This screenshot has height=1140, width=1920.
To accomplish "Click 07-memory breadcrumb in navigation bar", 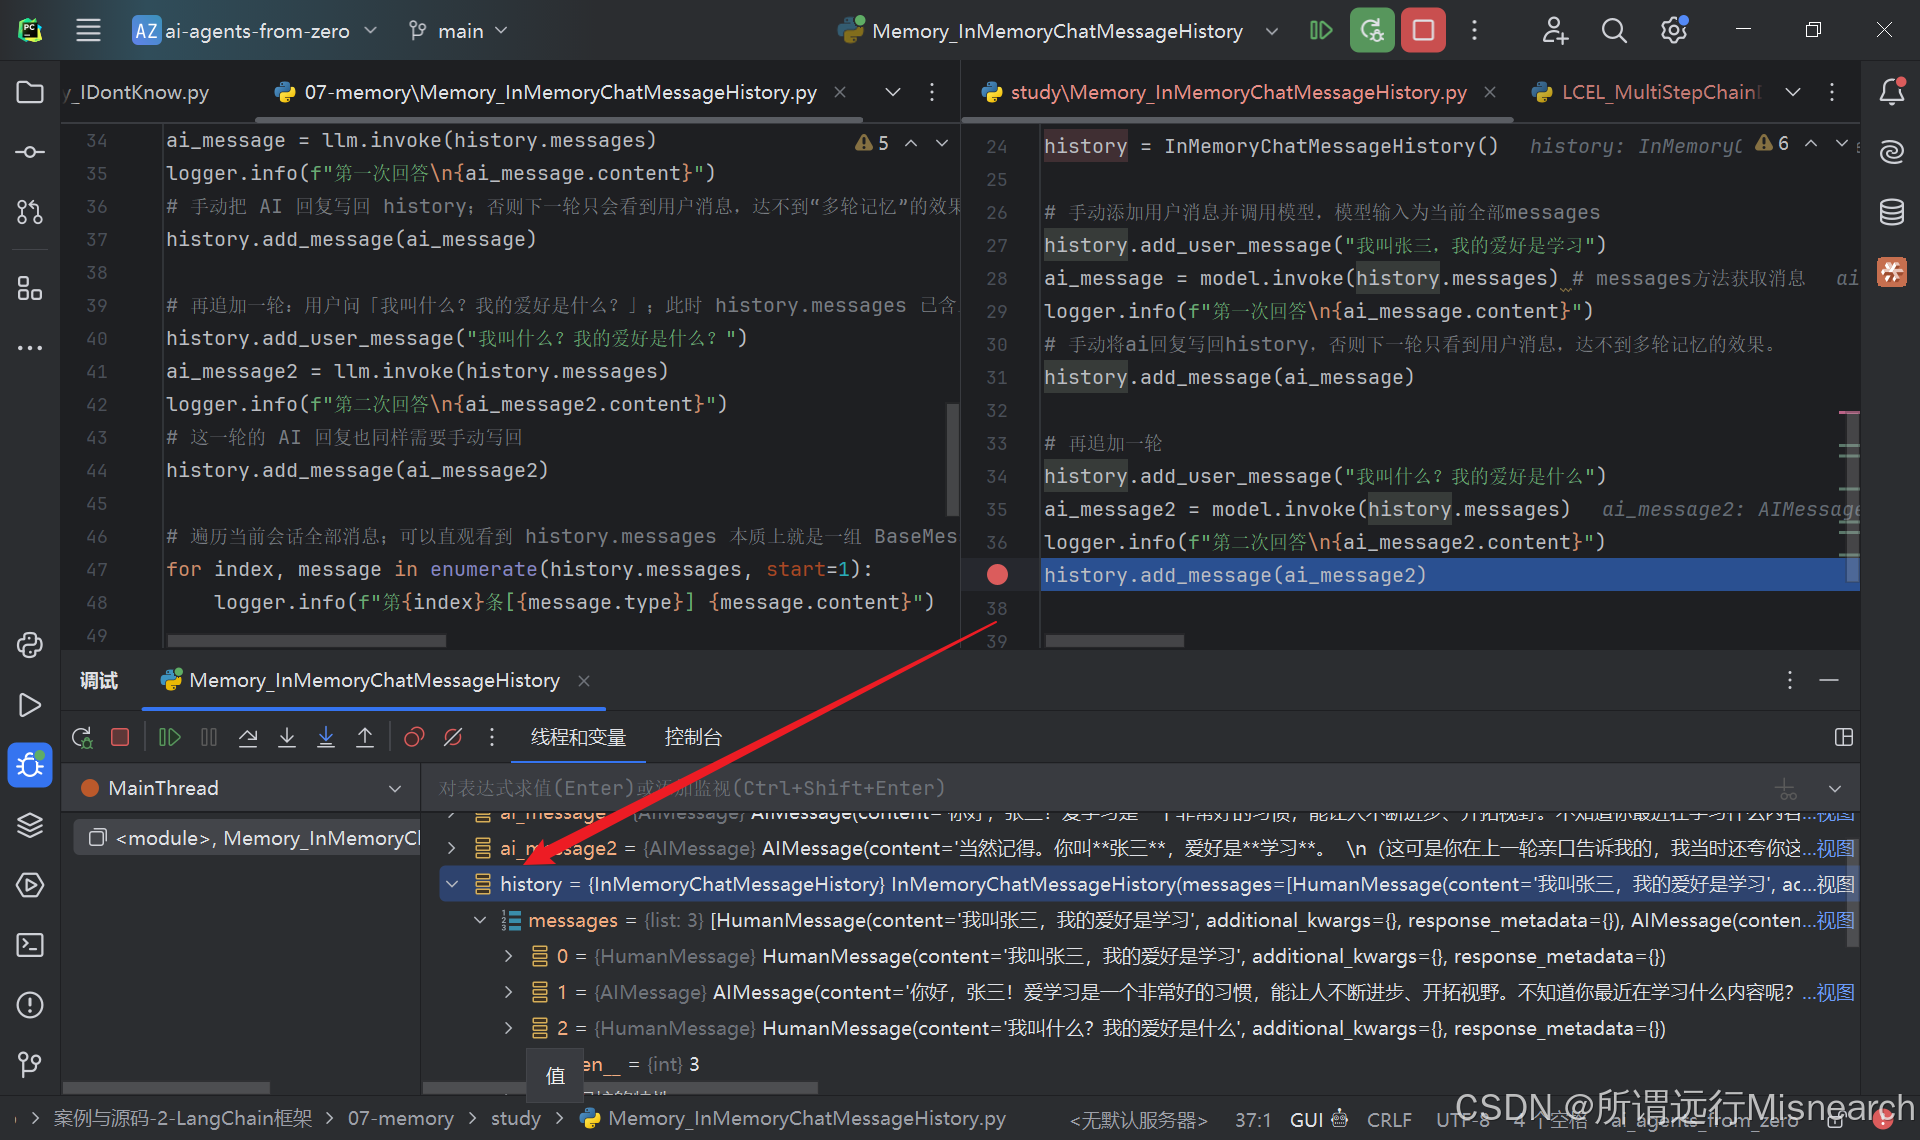I will (x=400, y=1118).
